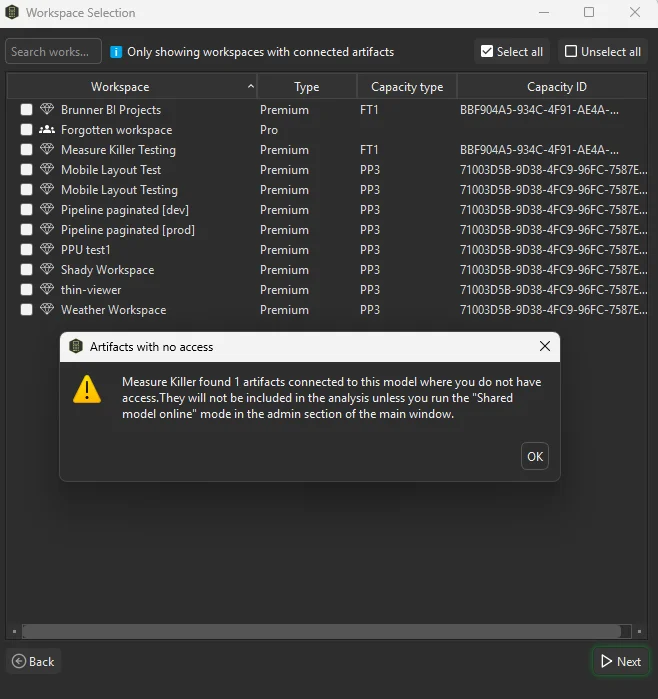The width and height of the screenshot is (658, 699).
Task: Focus the Search workspaces input field
Action: 53,52
